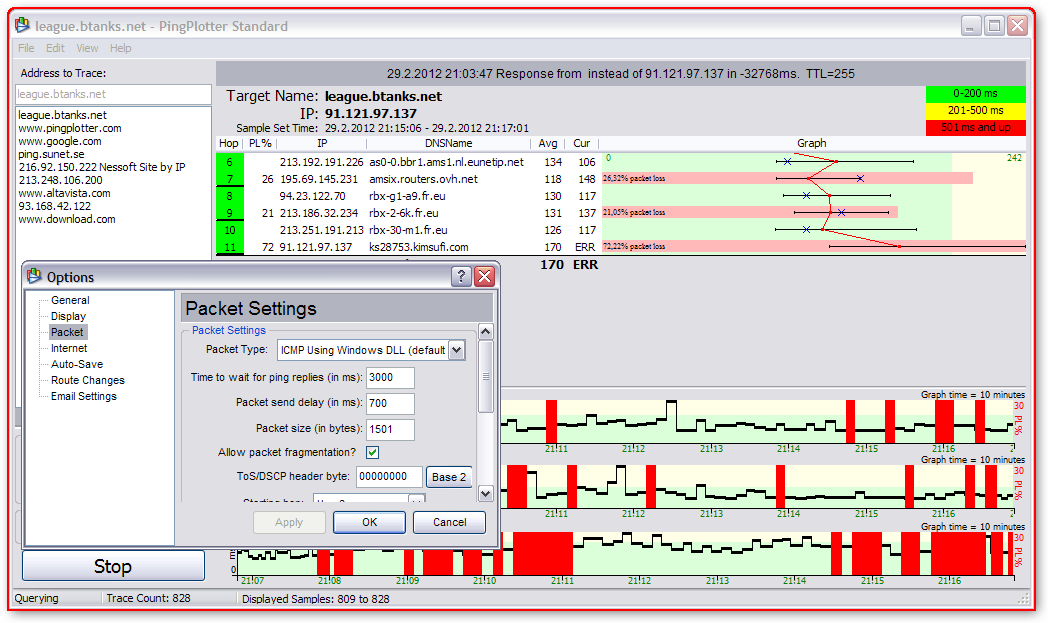Expand the Address to Trace combo box
The image size is (1048, 623).
pyautogui.click(x=113, y=94)
